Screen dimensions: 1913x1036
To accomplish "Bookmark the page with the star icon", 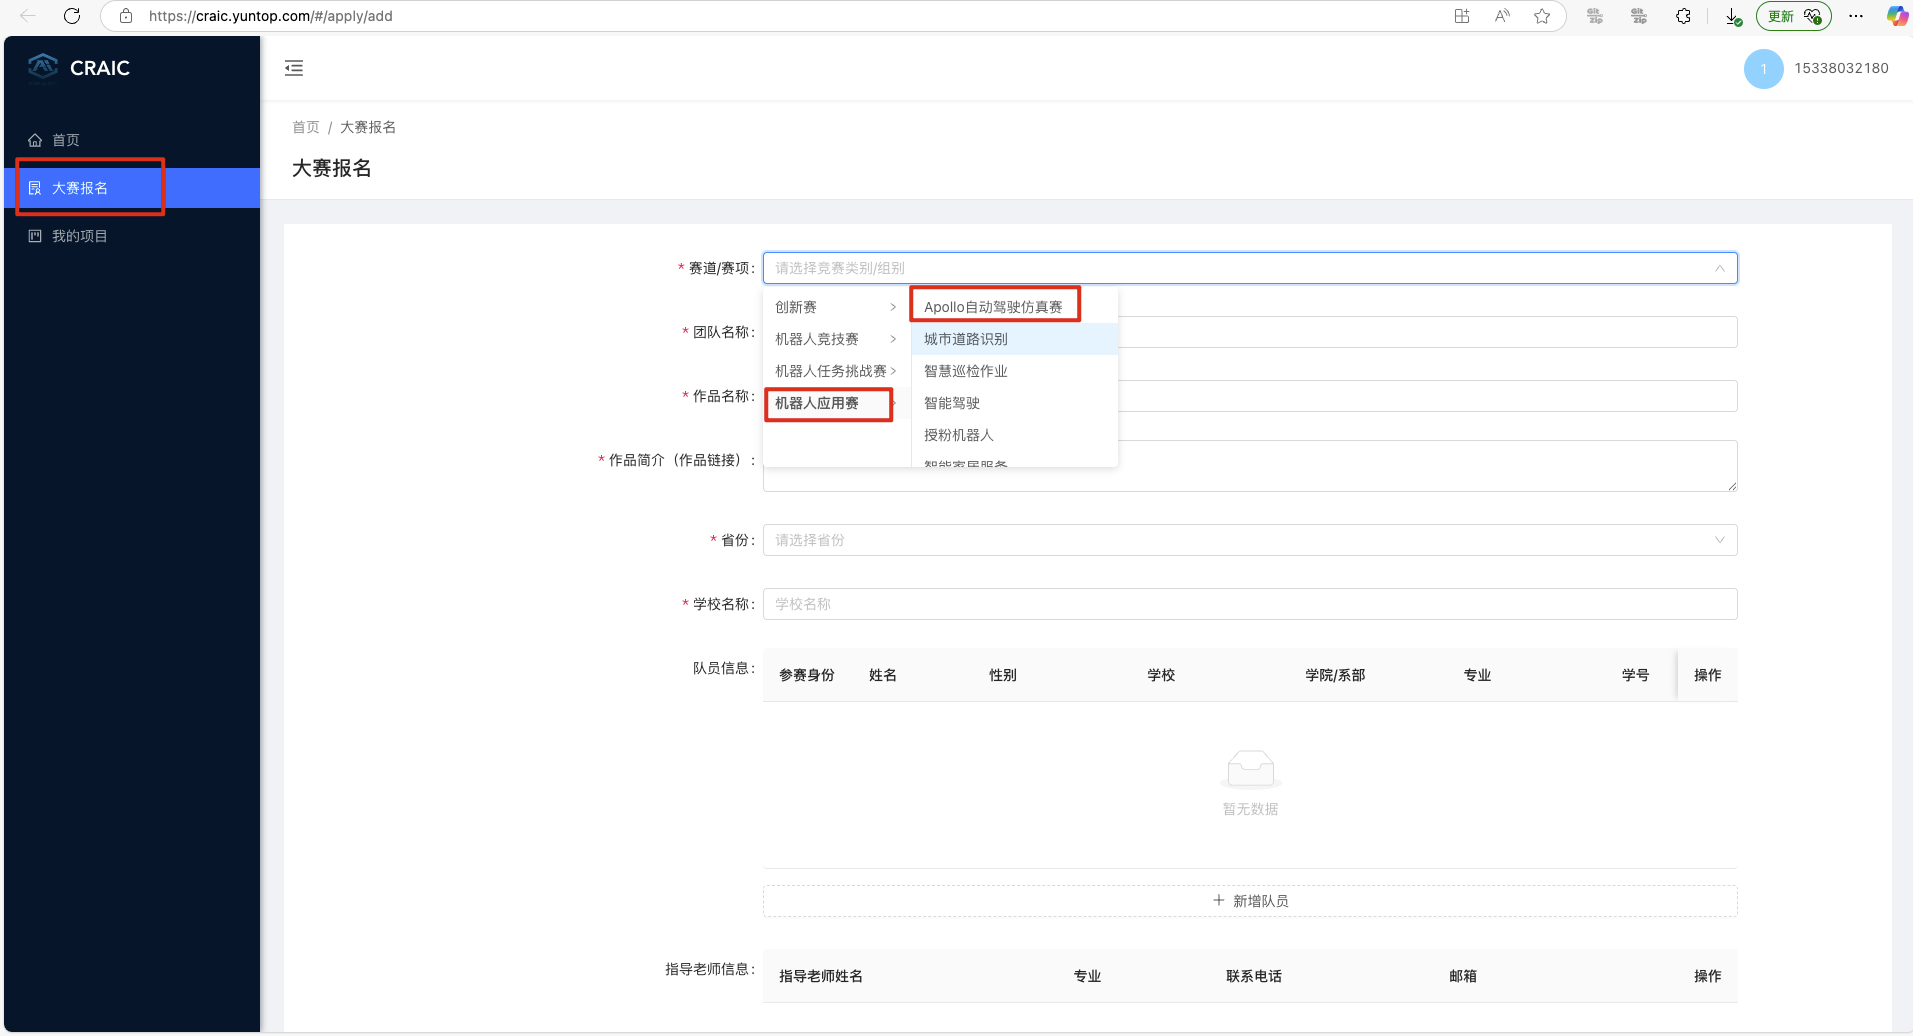I will pyautogui.click(x=1542, y=16).
